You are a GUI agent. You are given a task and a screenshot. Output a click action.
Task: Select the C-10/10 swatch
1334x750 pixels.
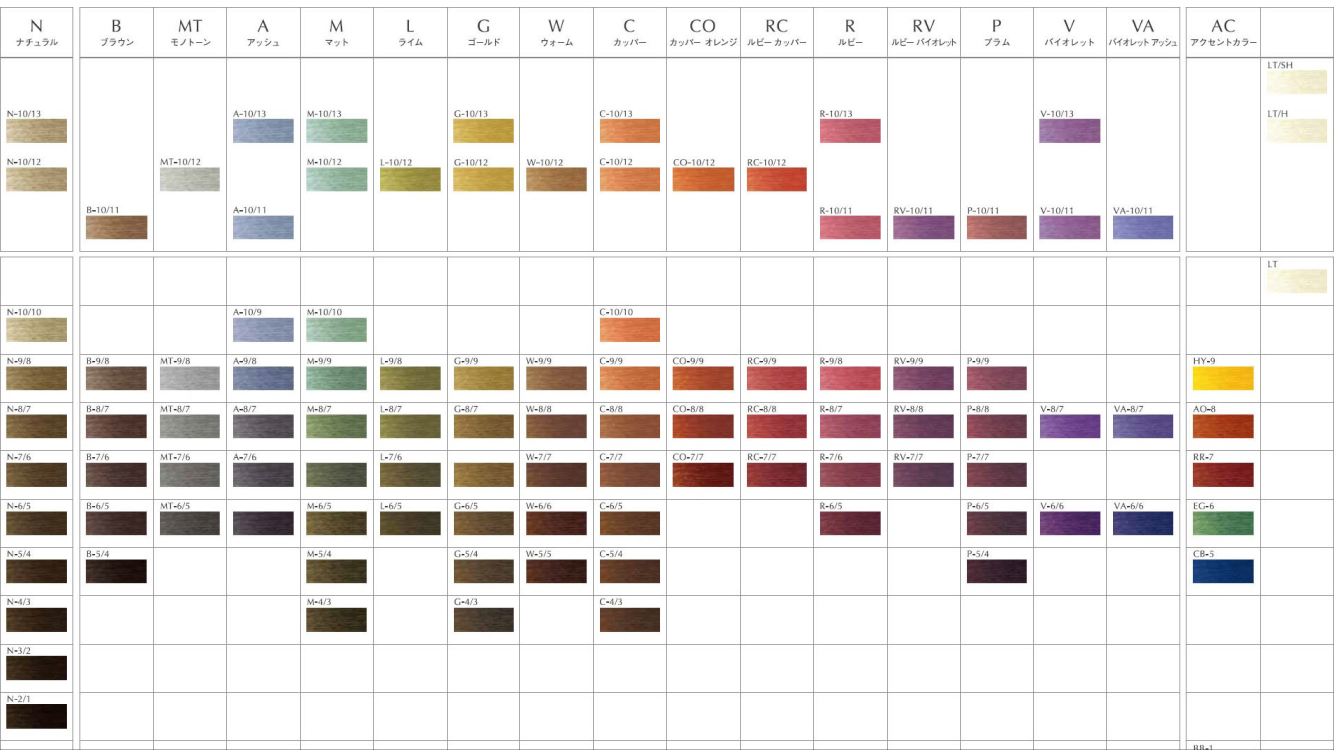pyautogui.click(x=630, y=330)
